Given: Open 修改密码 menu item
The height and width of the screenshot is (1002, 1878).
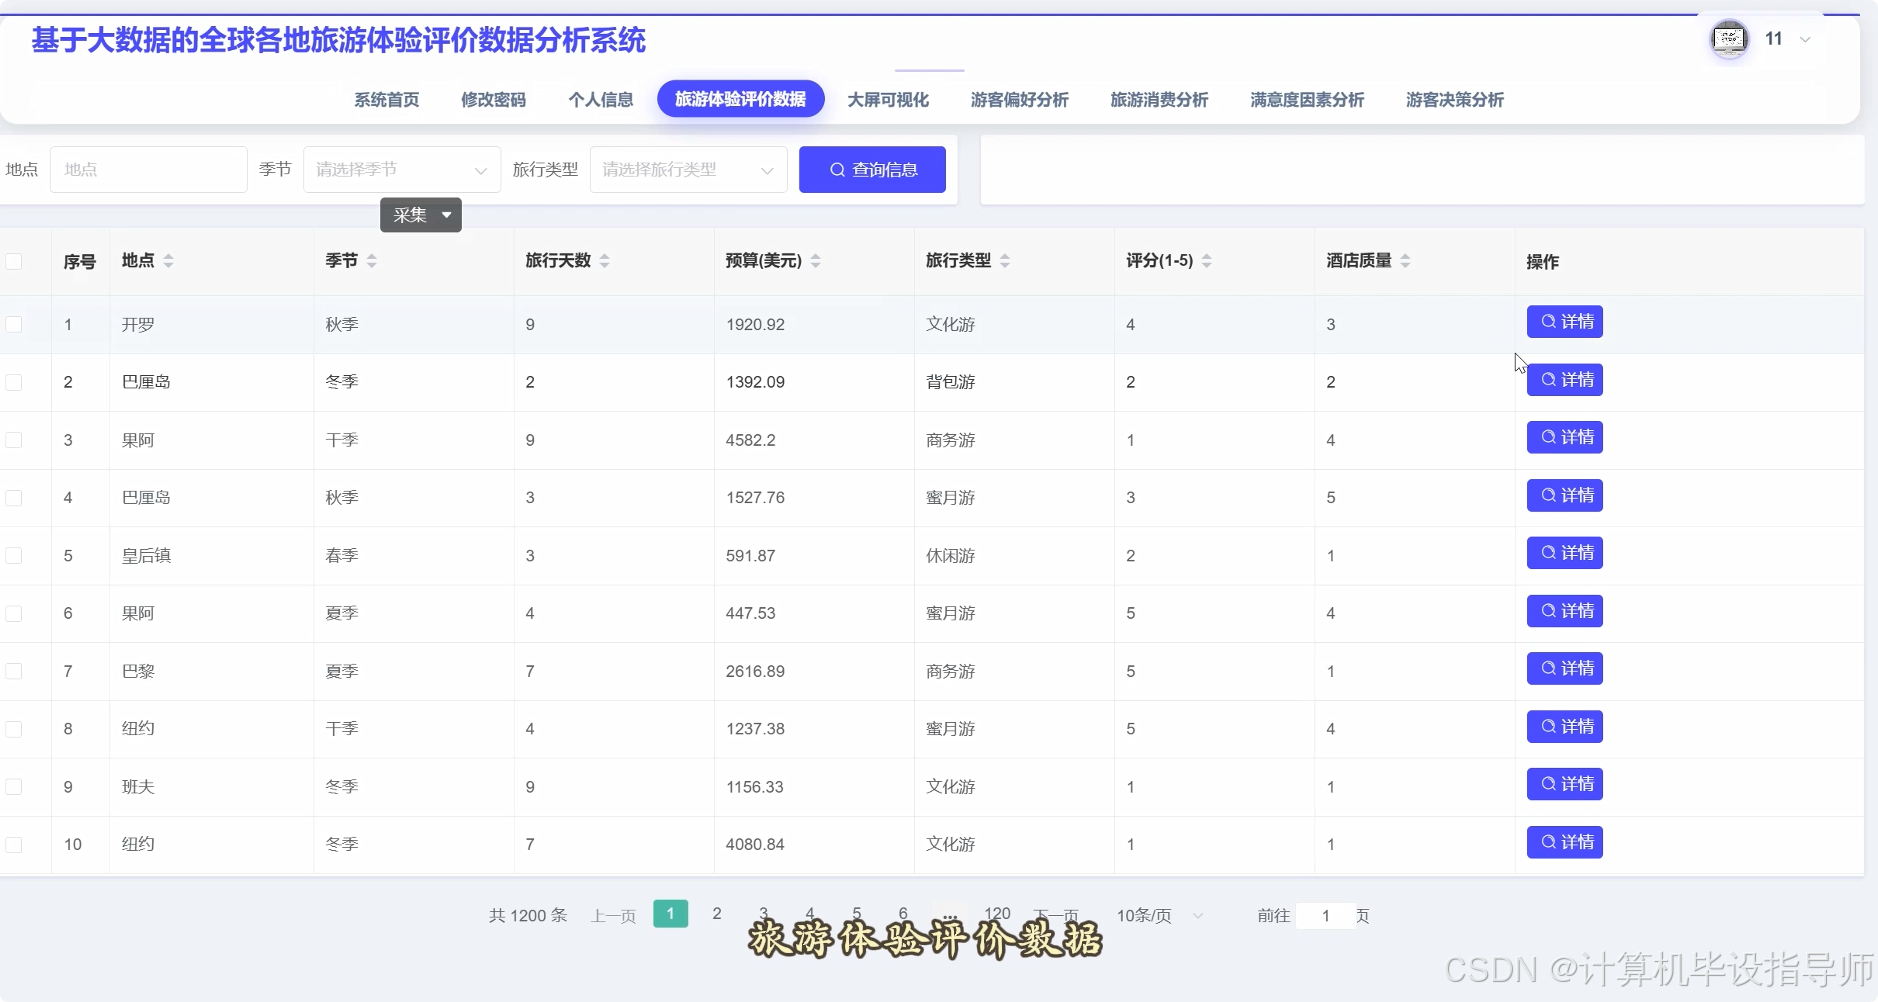Looking at the screenshot, I should pos(493,100).
